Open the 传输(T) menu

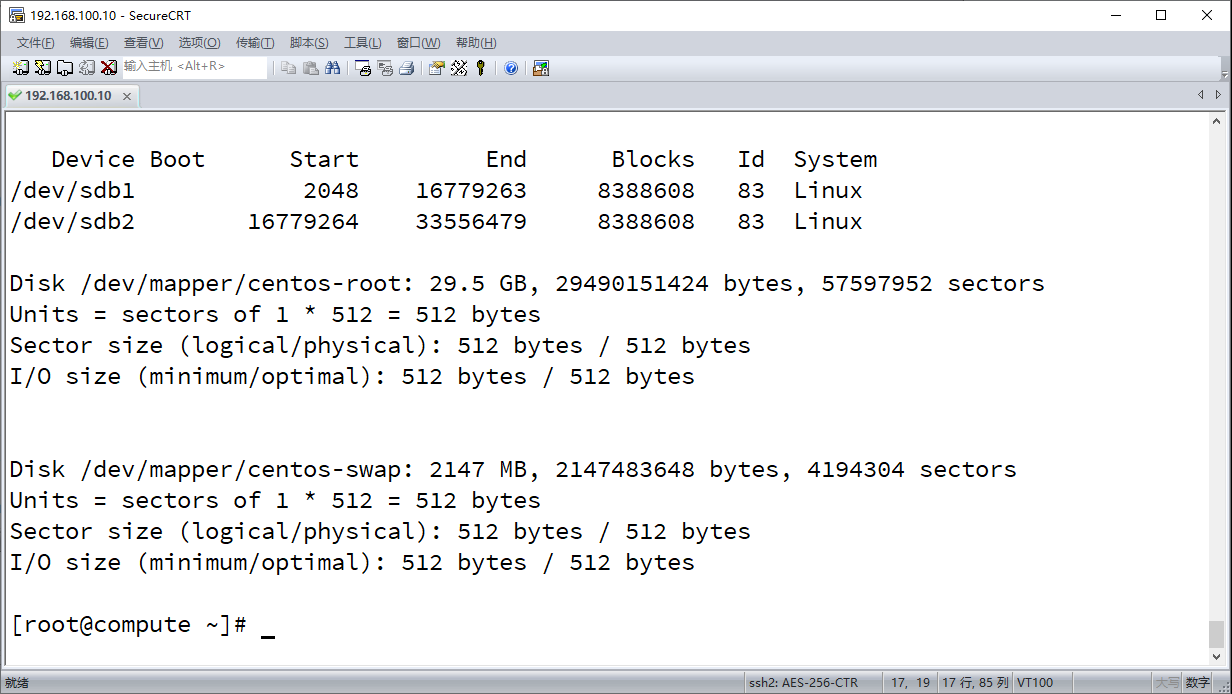point(255,43)
